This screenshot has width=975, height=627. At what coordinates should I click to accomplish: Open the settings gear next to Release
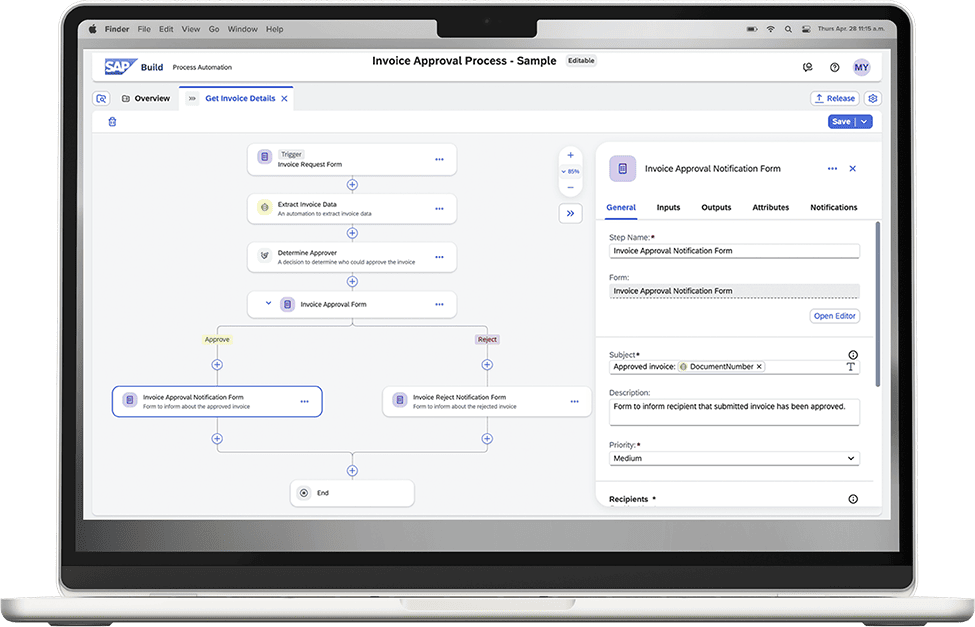coord(873,98)
